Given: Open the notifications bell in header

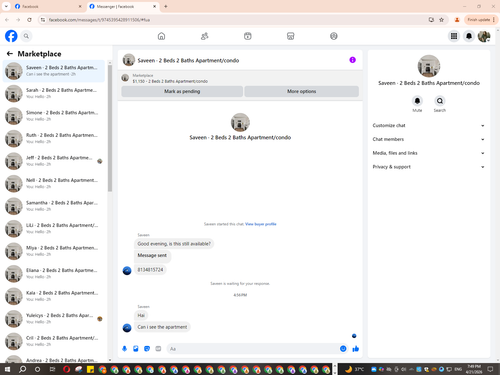Looking at the screenshot, I should [x=469, y=36].
